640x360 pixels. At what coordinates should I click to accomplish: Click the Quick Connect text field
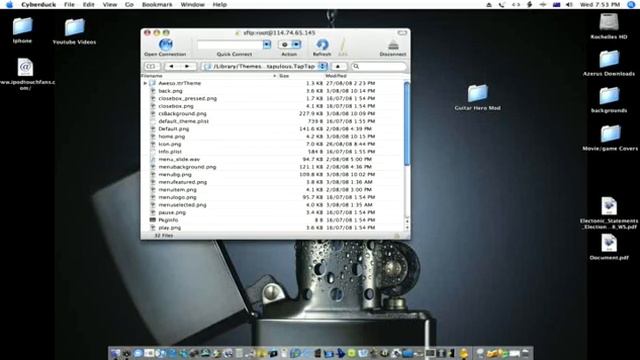tap(230, 44)
